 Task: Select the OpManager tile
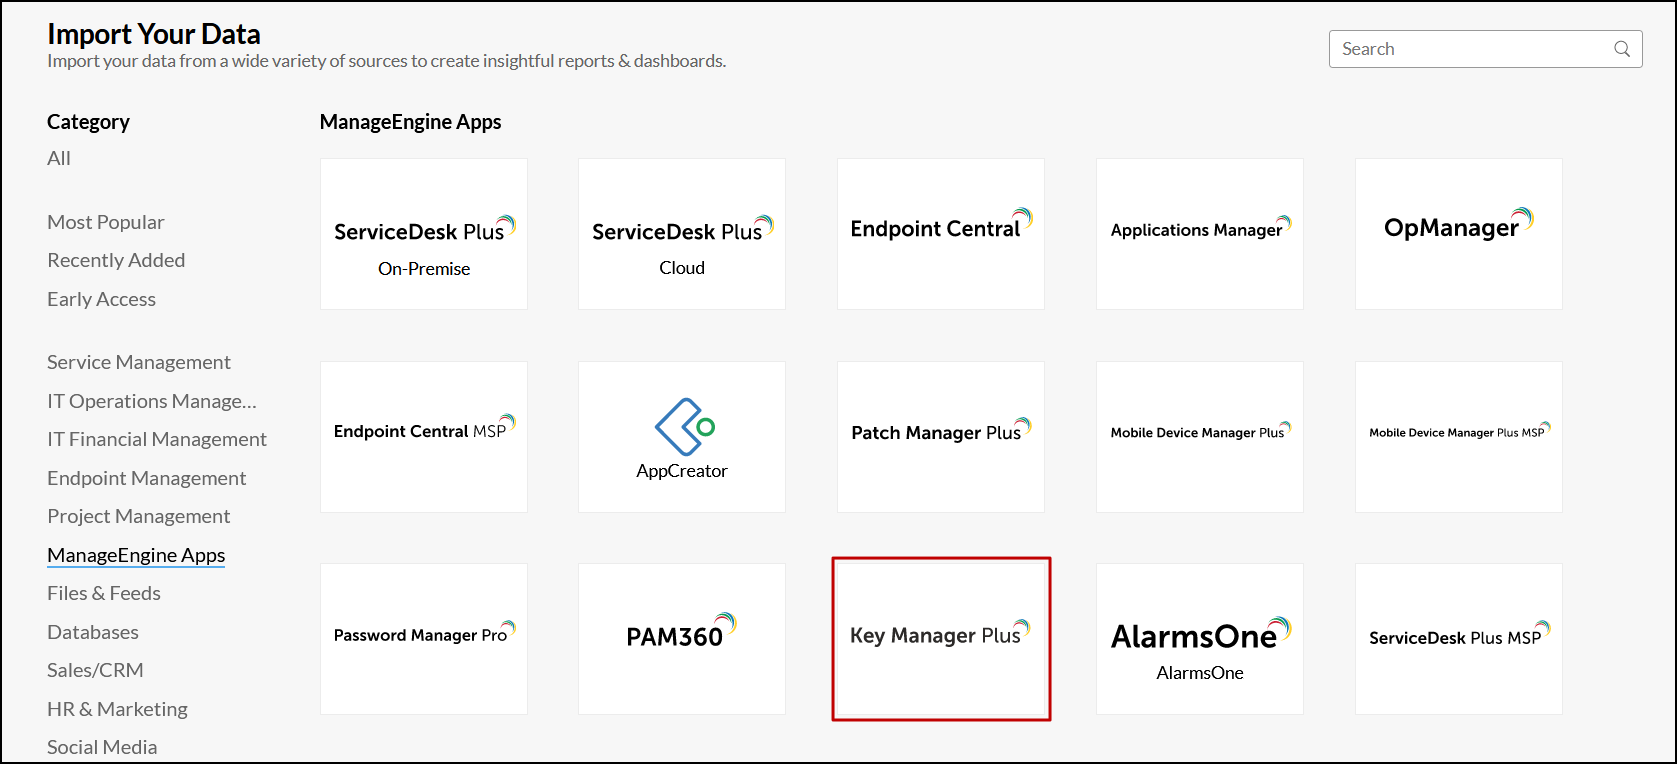pos(1459,234)
